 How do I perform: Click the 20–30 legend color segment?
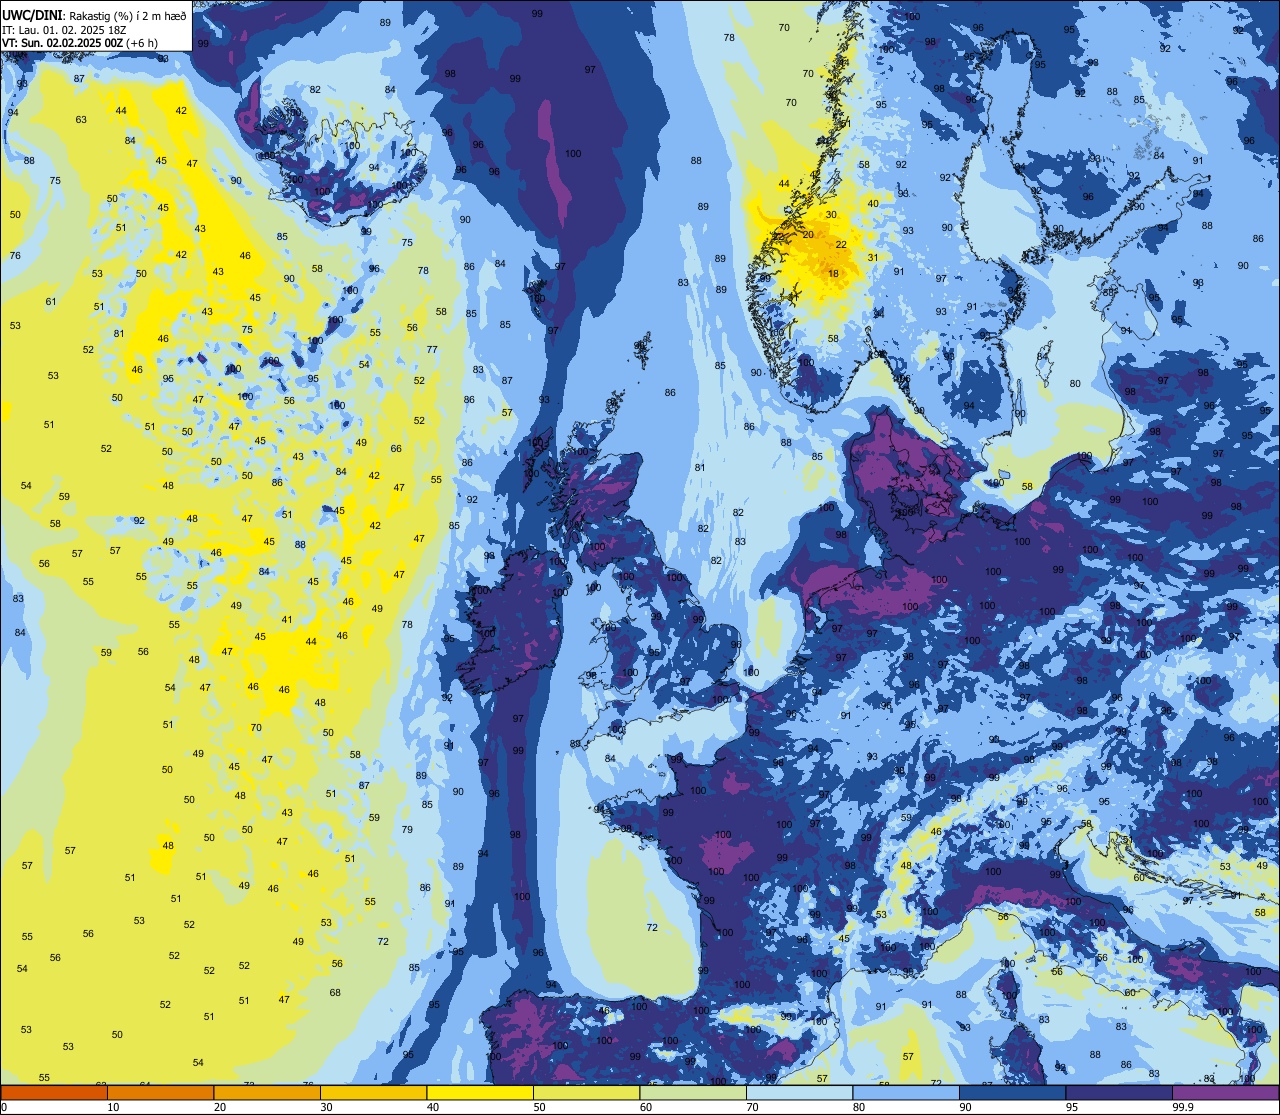click(267, 1092)
